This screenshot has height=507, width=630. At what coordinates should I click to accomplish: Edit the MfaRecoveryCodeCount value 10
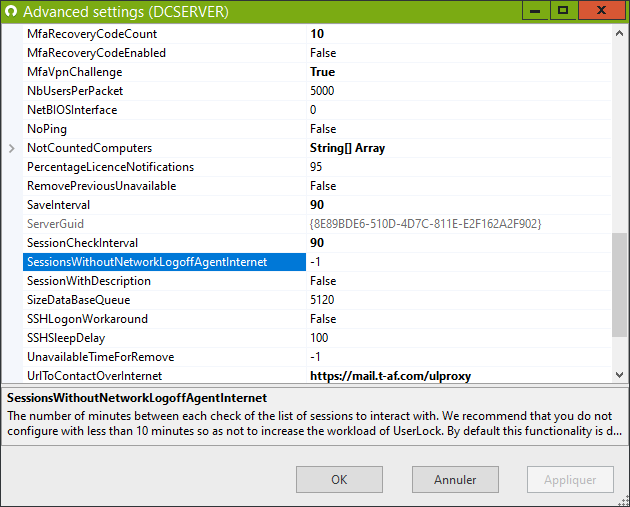[459, 34]
